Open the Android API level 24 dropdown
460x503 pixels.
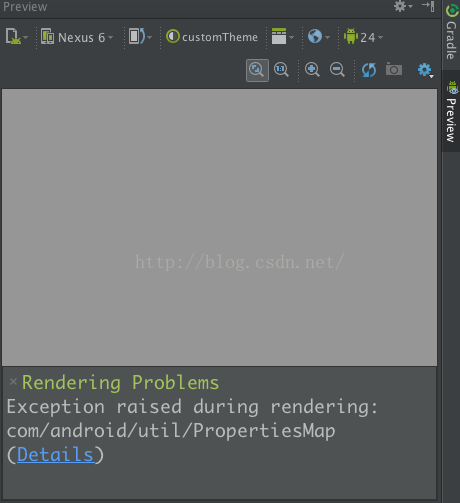click(363, 37)
